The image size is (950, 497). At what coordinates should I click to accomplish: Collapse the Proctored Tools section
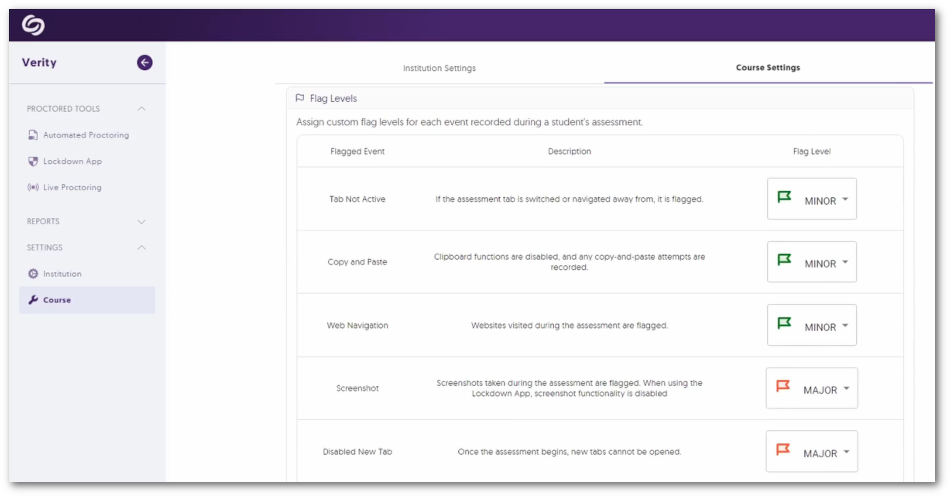point(141,109)
